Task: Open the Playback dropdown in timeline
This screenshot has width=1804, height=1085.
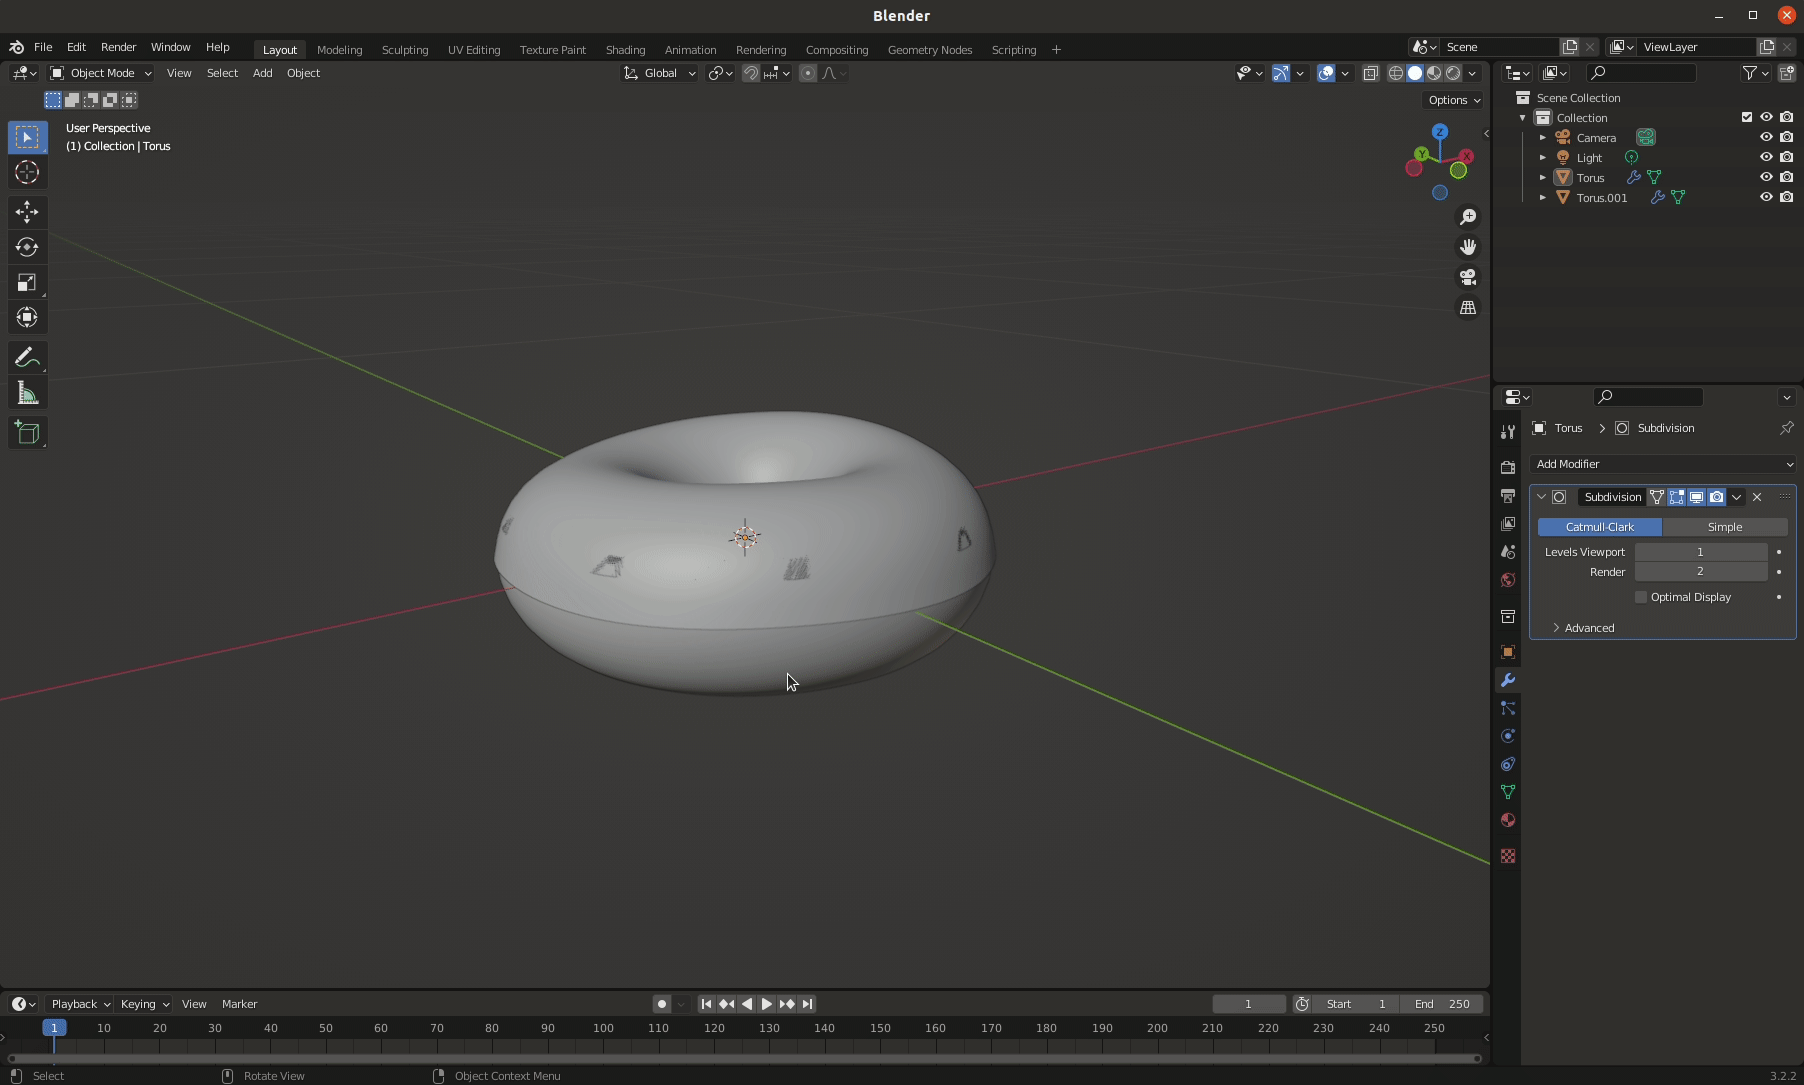Action: [80, 1004]
